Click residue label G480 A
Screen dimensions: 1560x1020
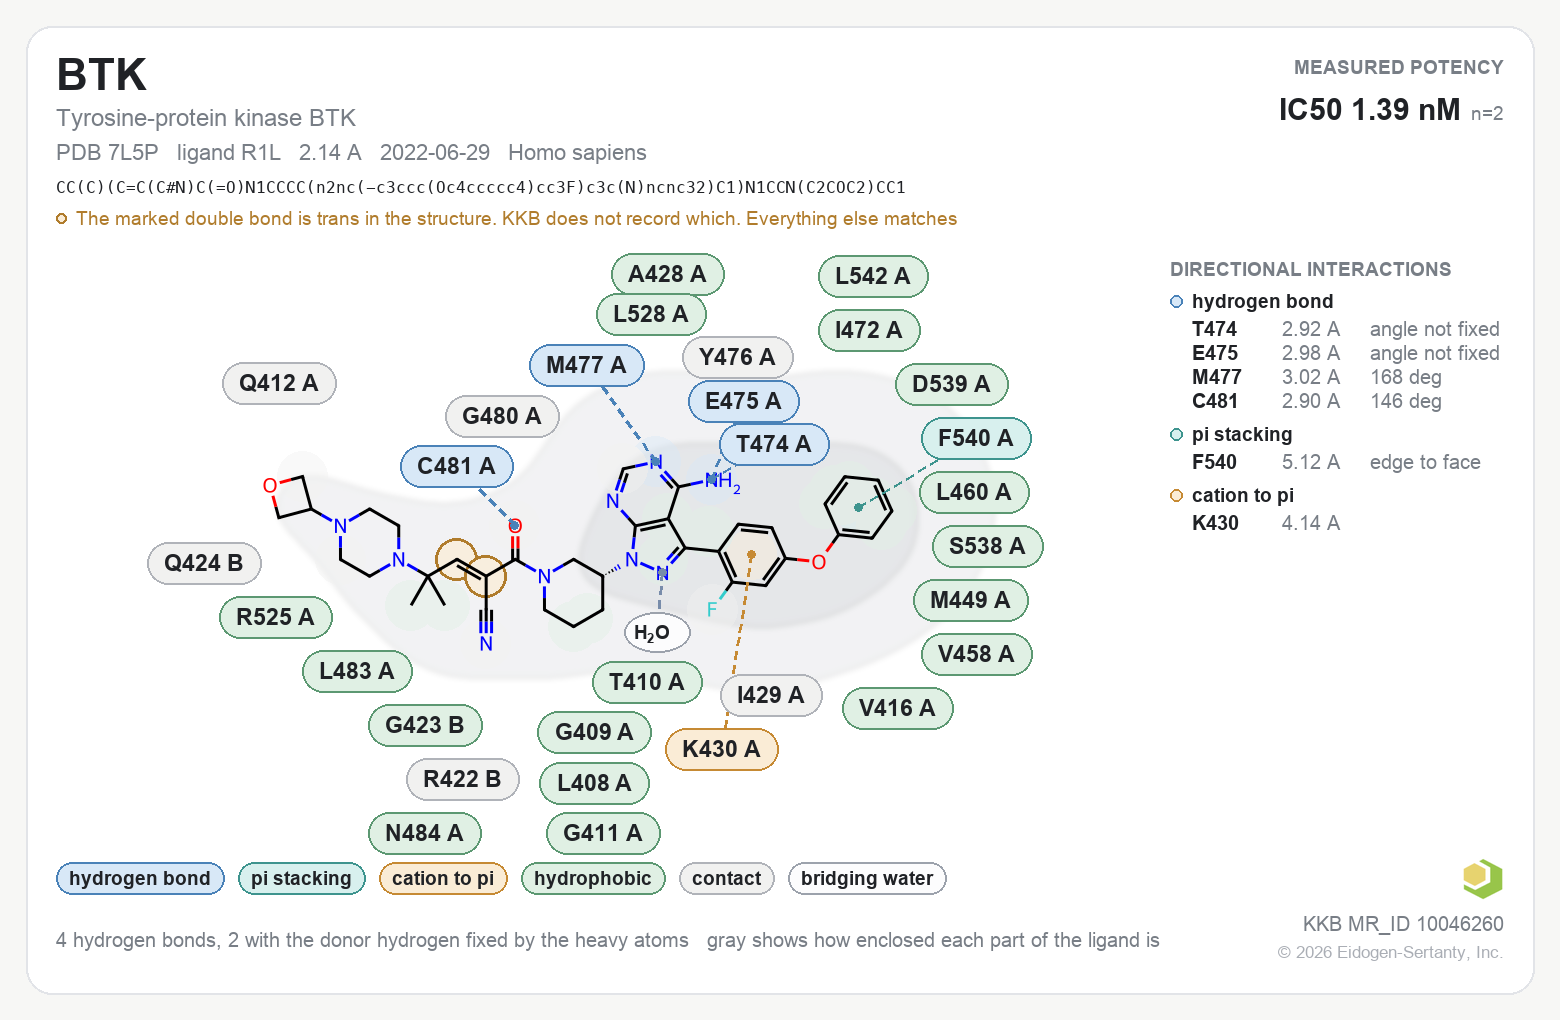coord(502,416)
